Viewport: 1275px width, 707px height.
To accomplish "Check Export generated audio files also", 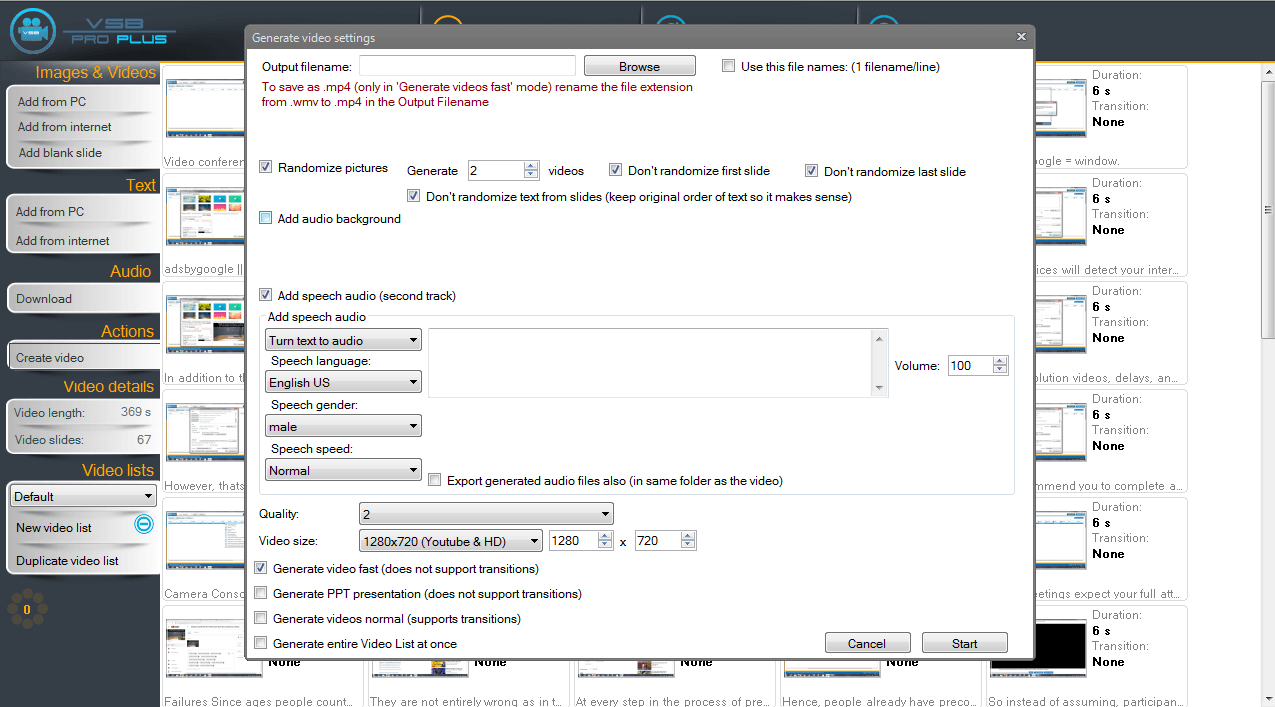I will point(434,480).
